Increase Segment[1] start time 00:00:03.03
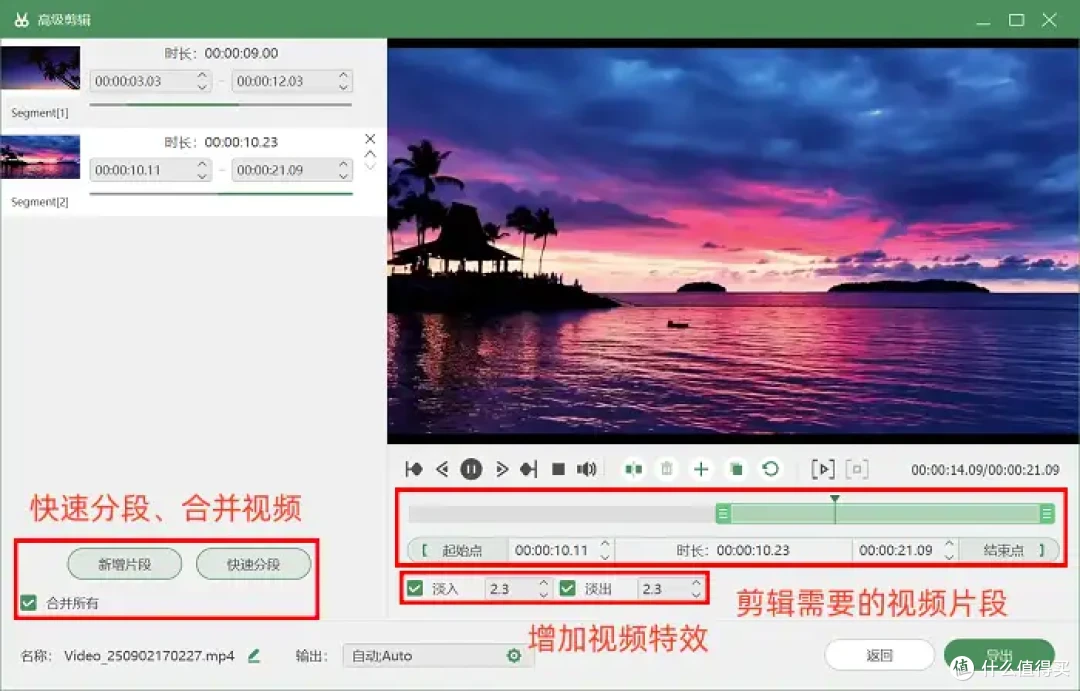 tap(202, 75)
